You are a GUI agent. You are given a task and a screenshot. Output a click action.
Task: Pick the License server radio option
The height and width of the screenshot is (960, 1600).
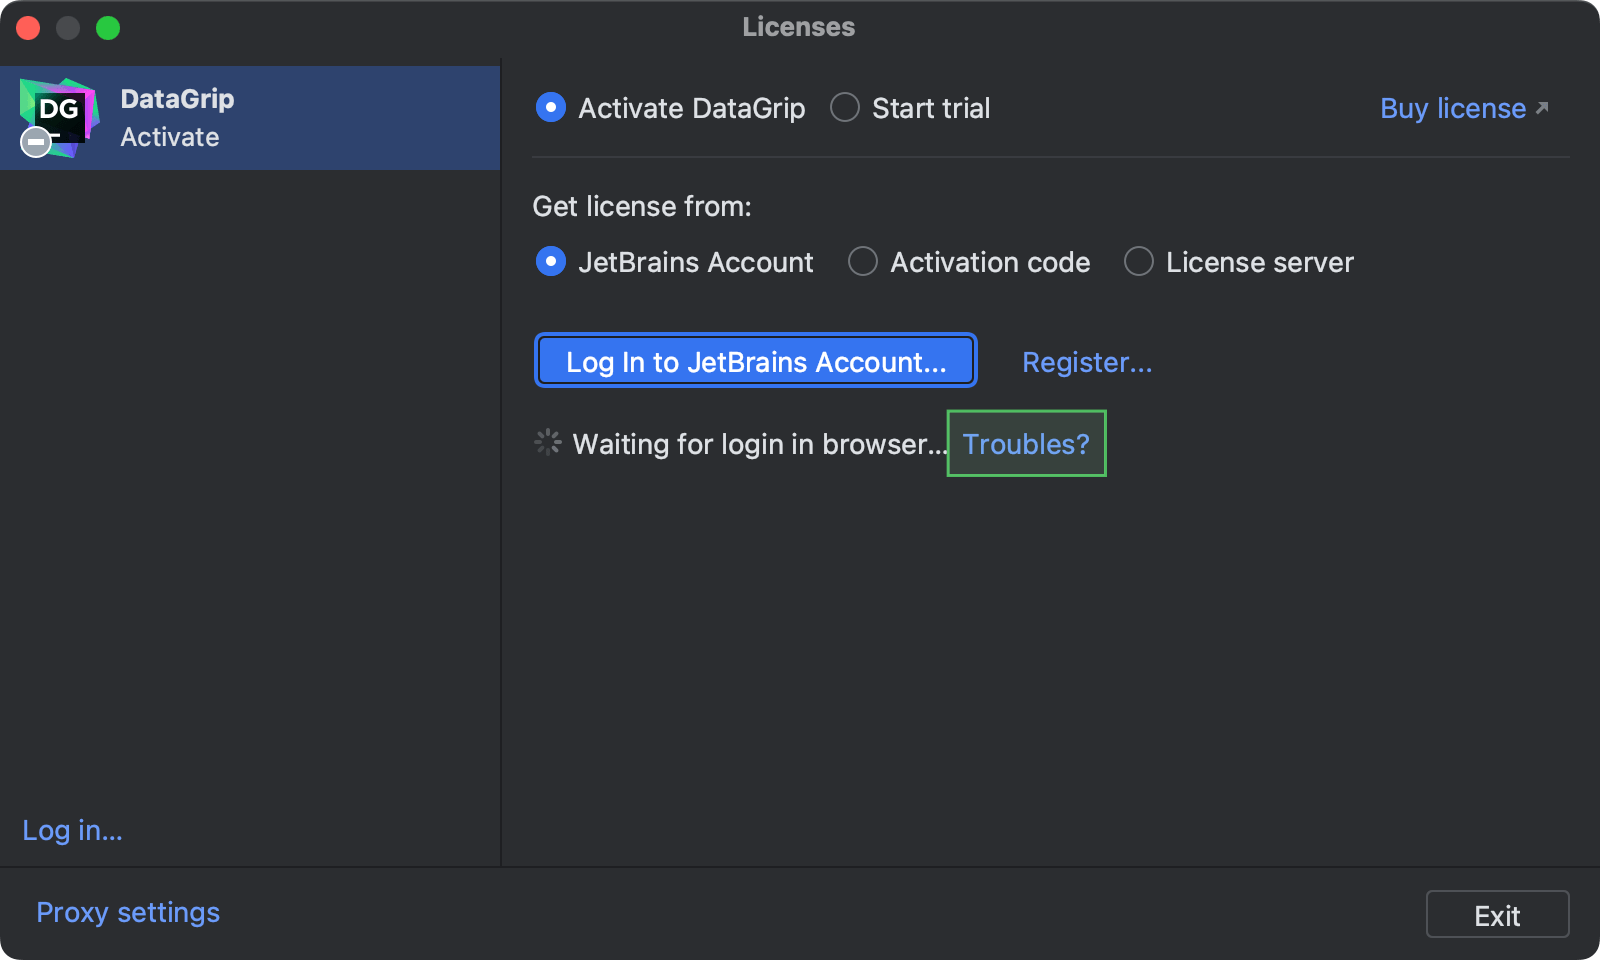1139,261
